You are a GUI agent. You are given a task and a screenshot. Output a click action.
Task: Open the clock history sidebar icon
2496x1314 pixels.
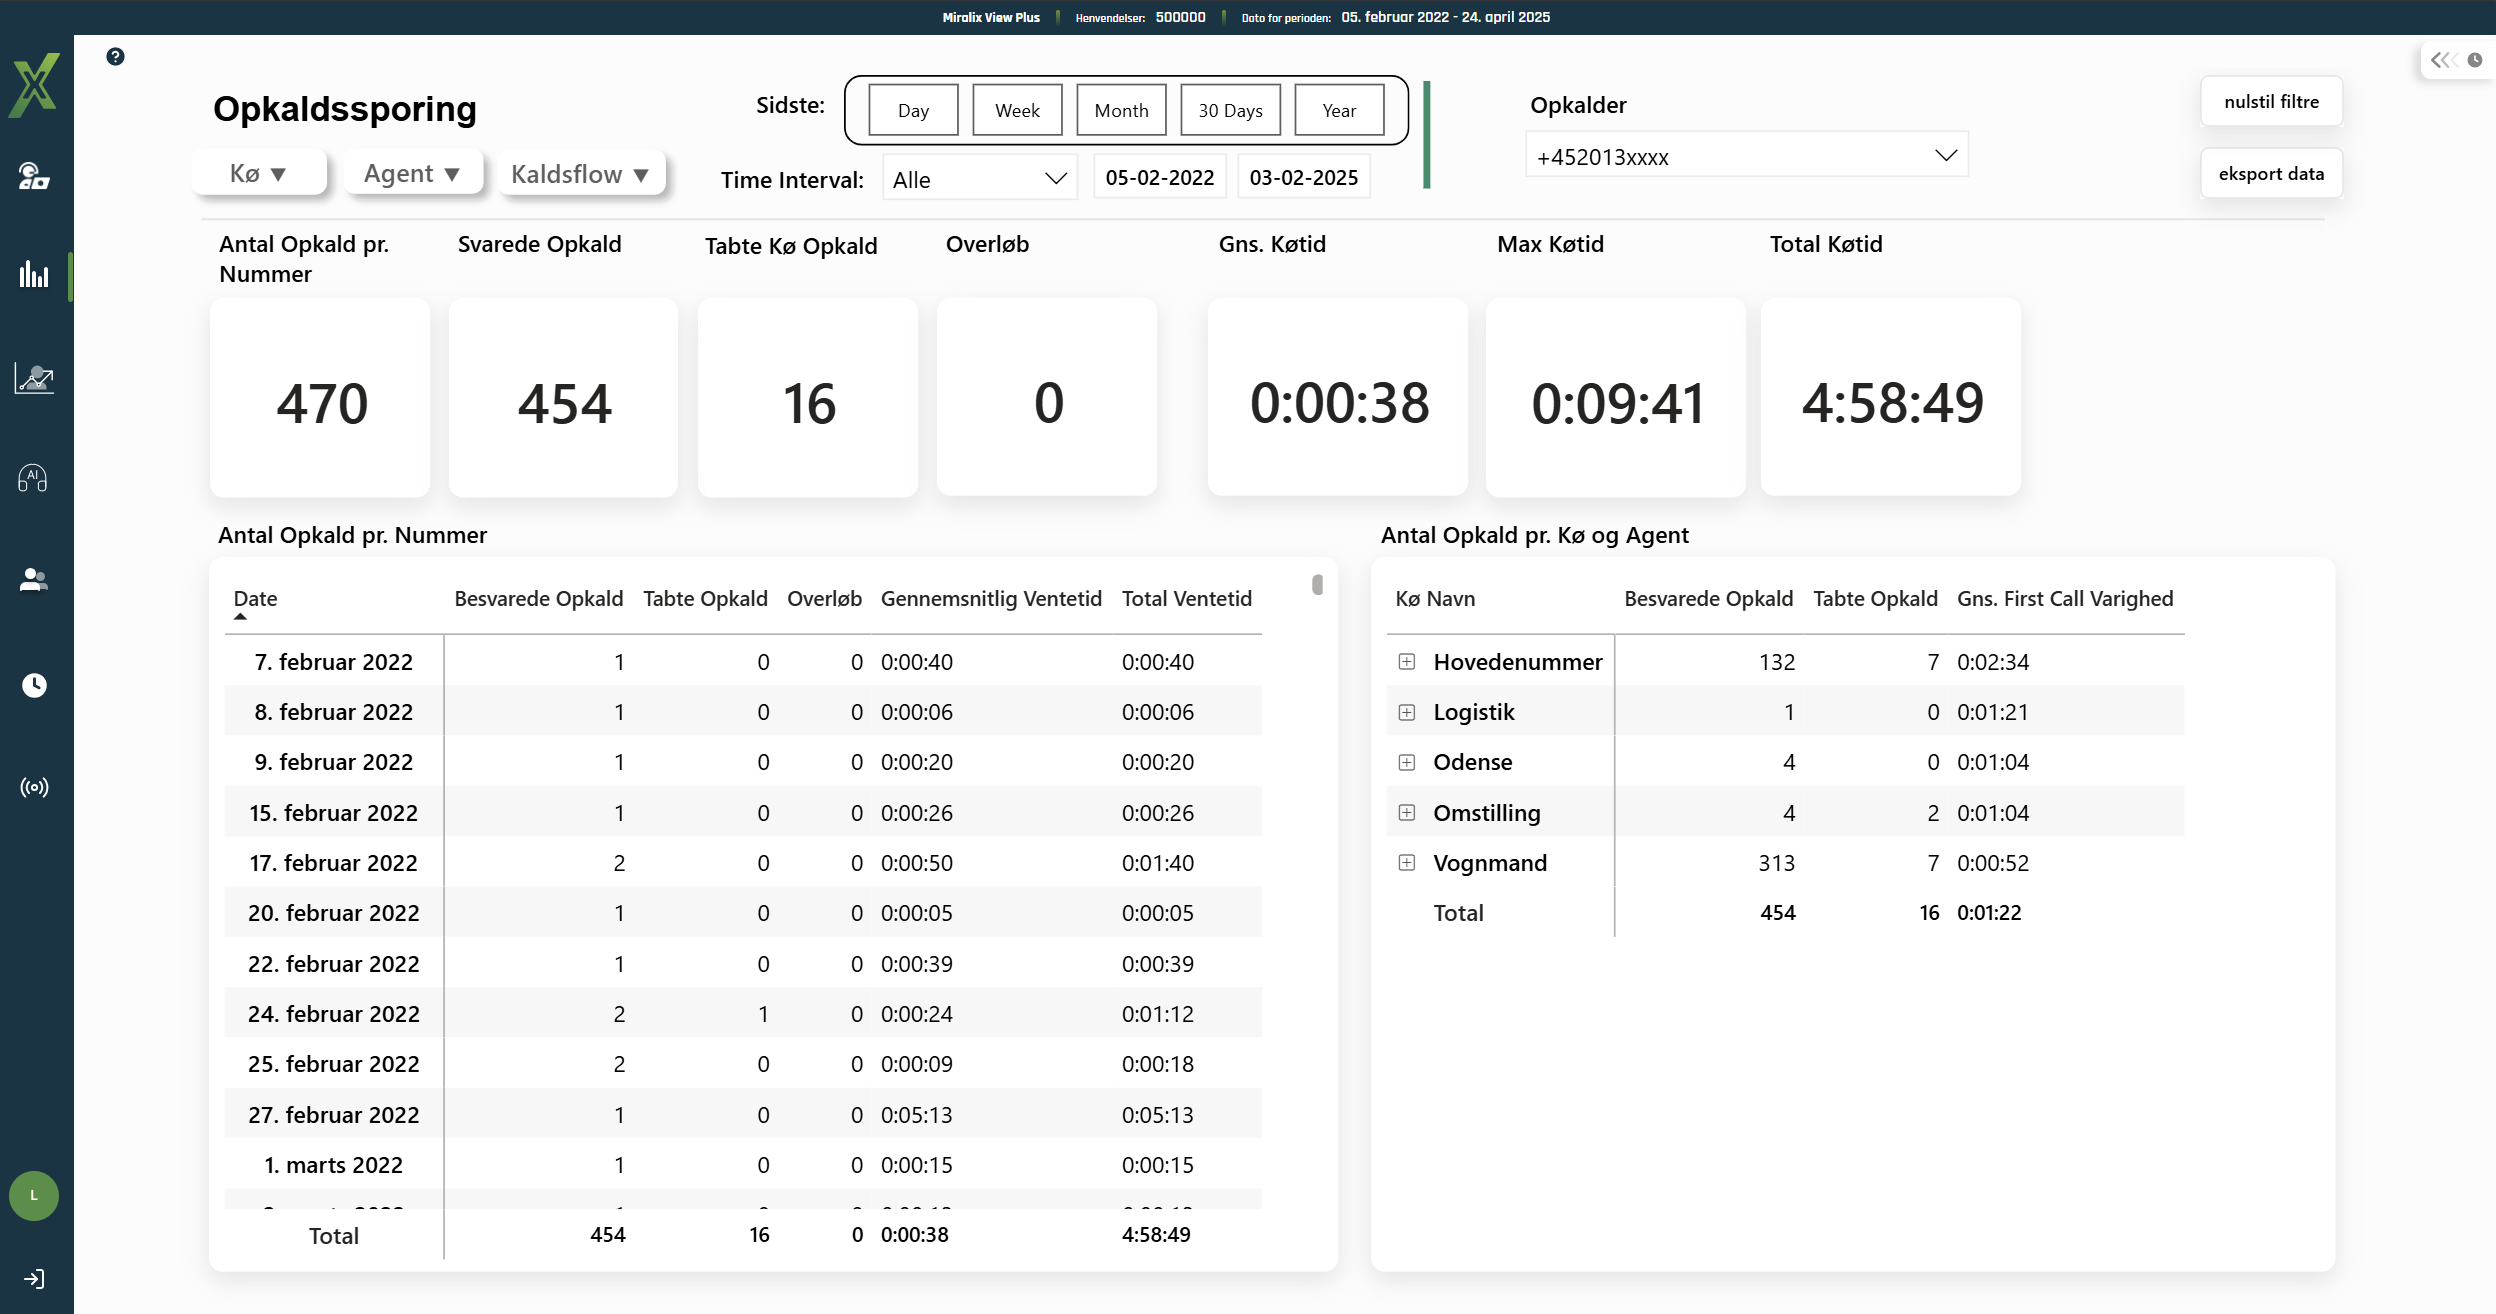34,685
